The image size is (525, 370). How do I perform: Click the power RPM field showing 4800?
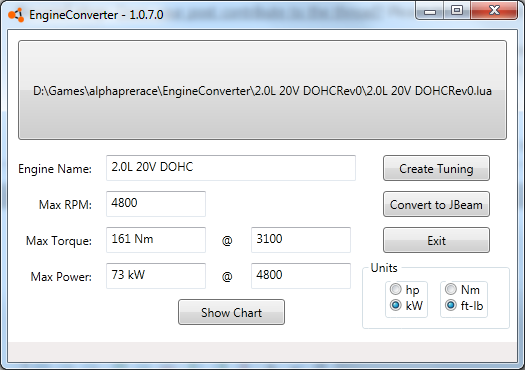(x=301, y=276)
